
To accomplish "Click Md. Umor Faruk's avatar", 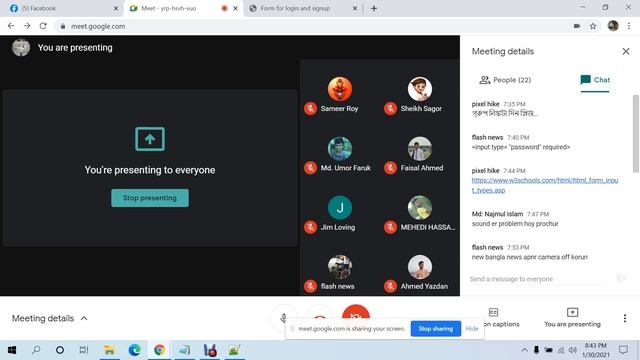I will coord(340,149).
